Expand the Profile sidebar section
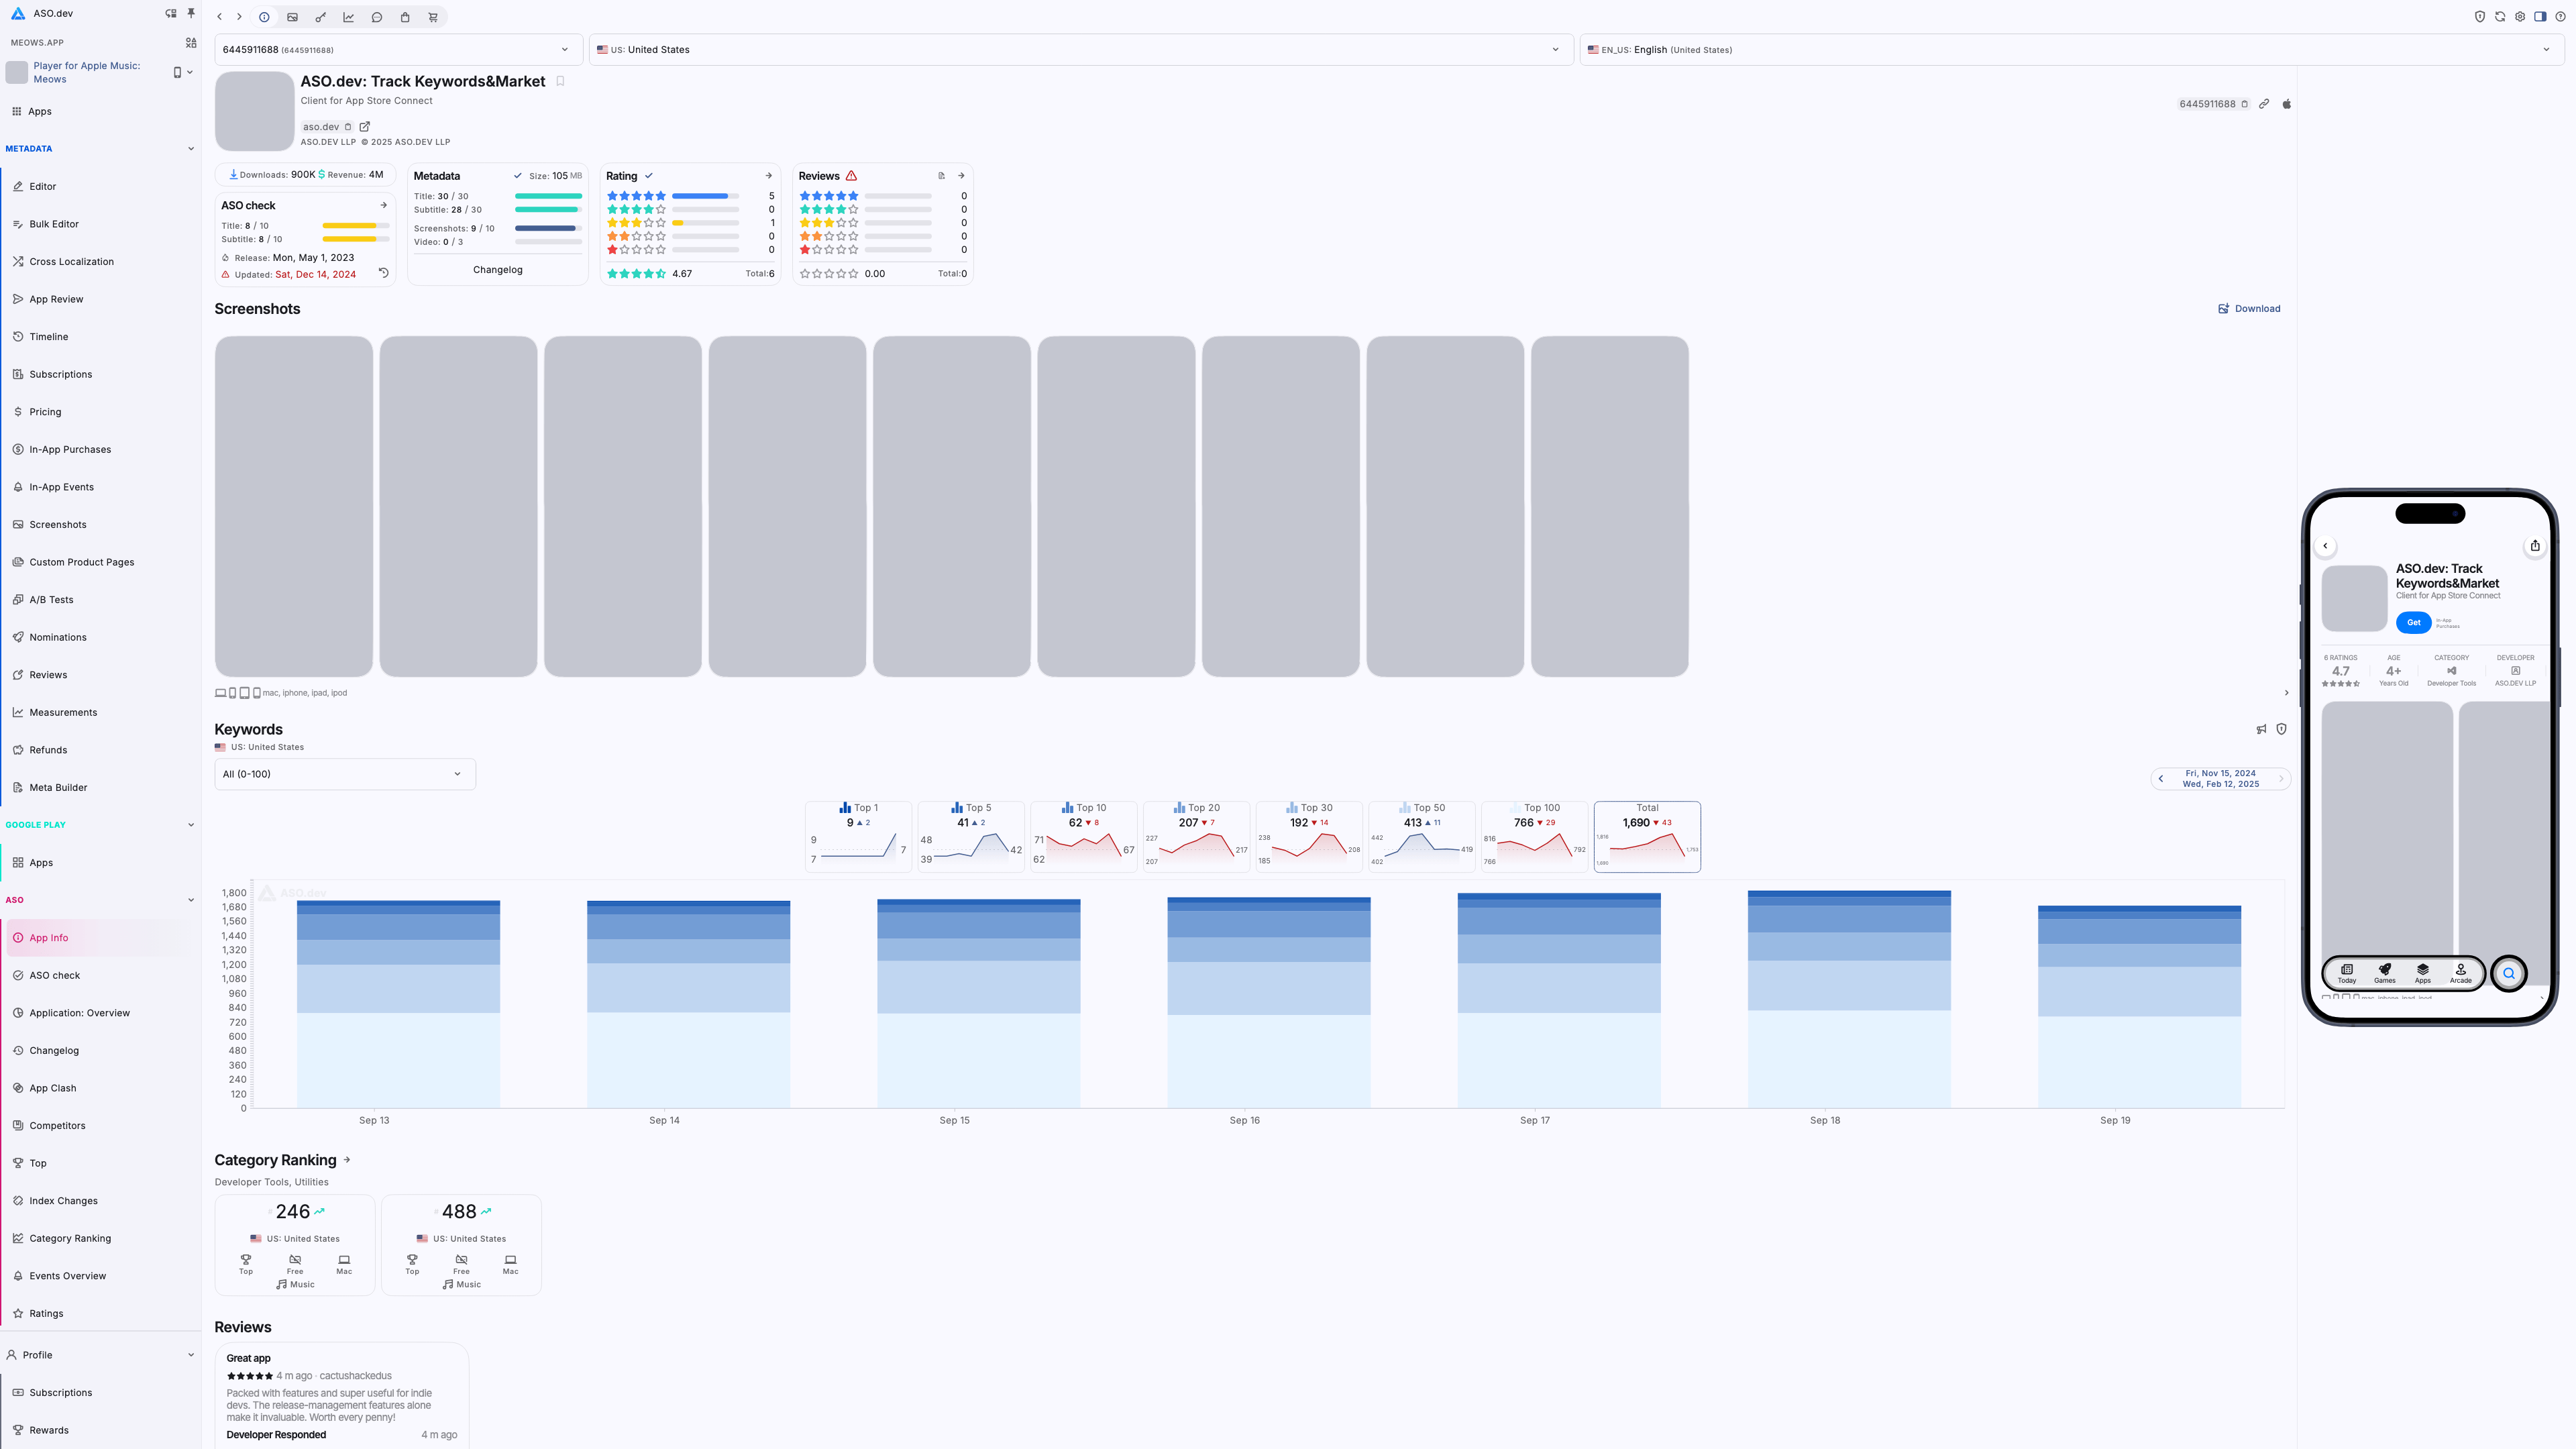Image resolution: width=2576 pixels, height=1449 pixels. (x=191, y=1355)
